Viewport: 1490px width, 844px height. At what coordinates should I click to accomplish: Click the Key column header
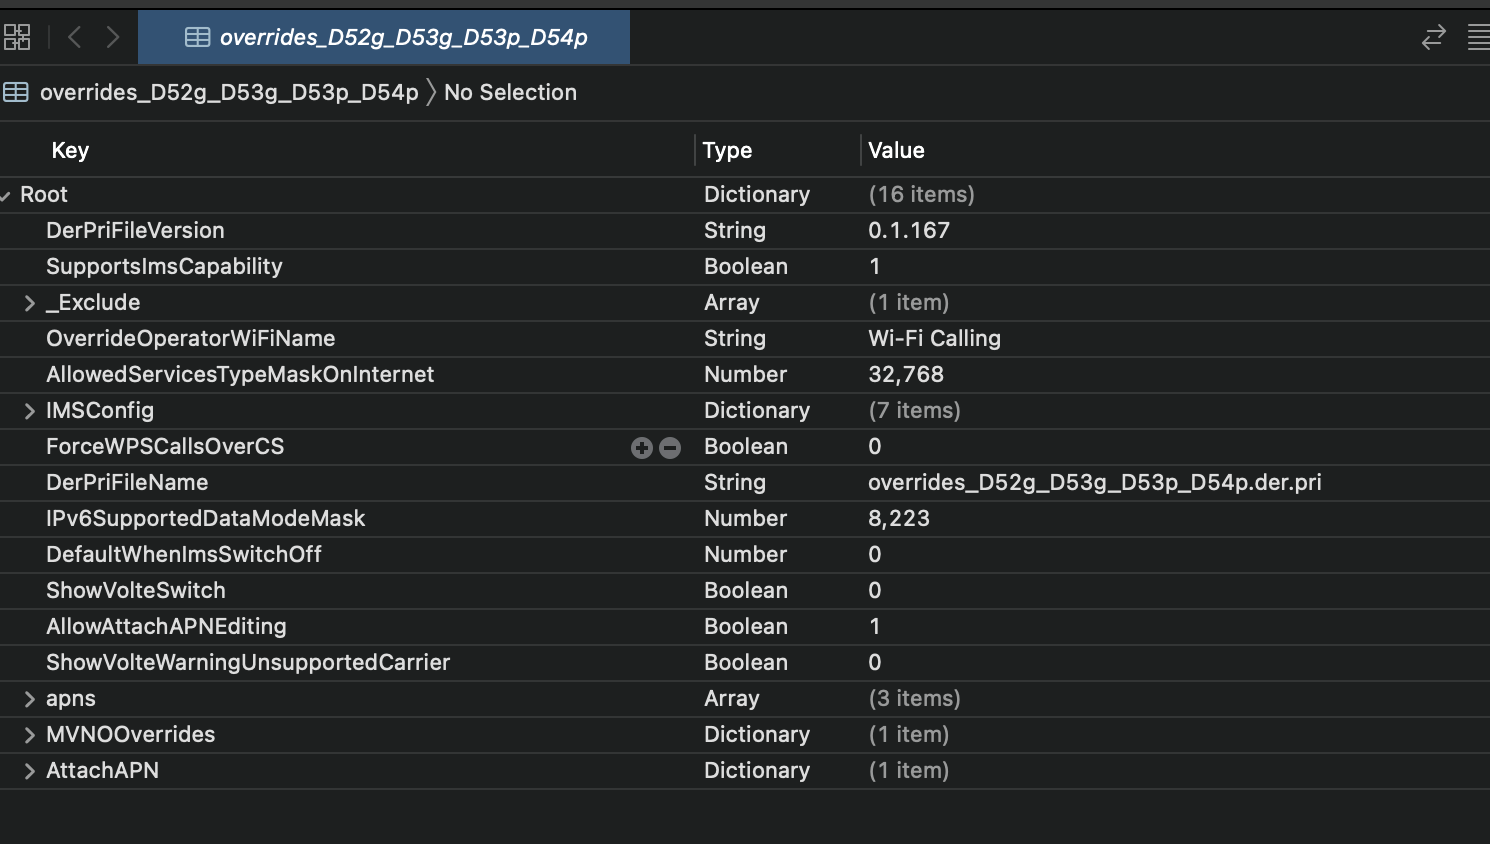tap(70, 150)
